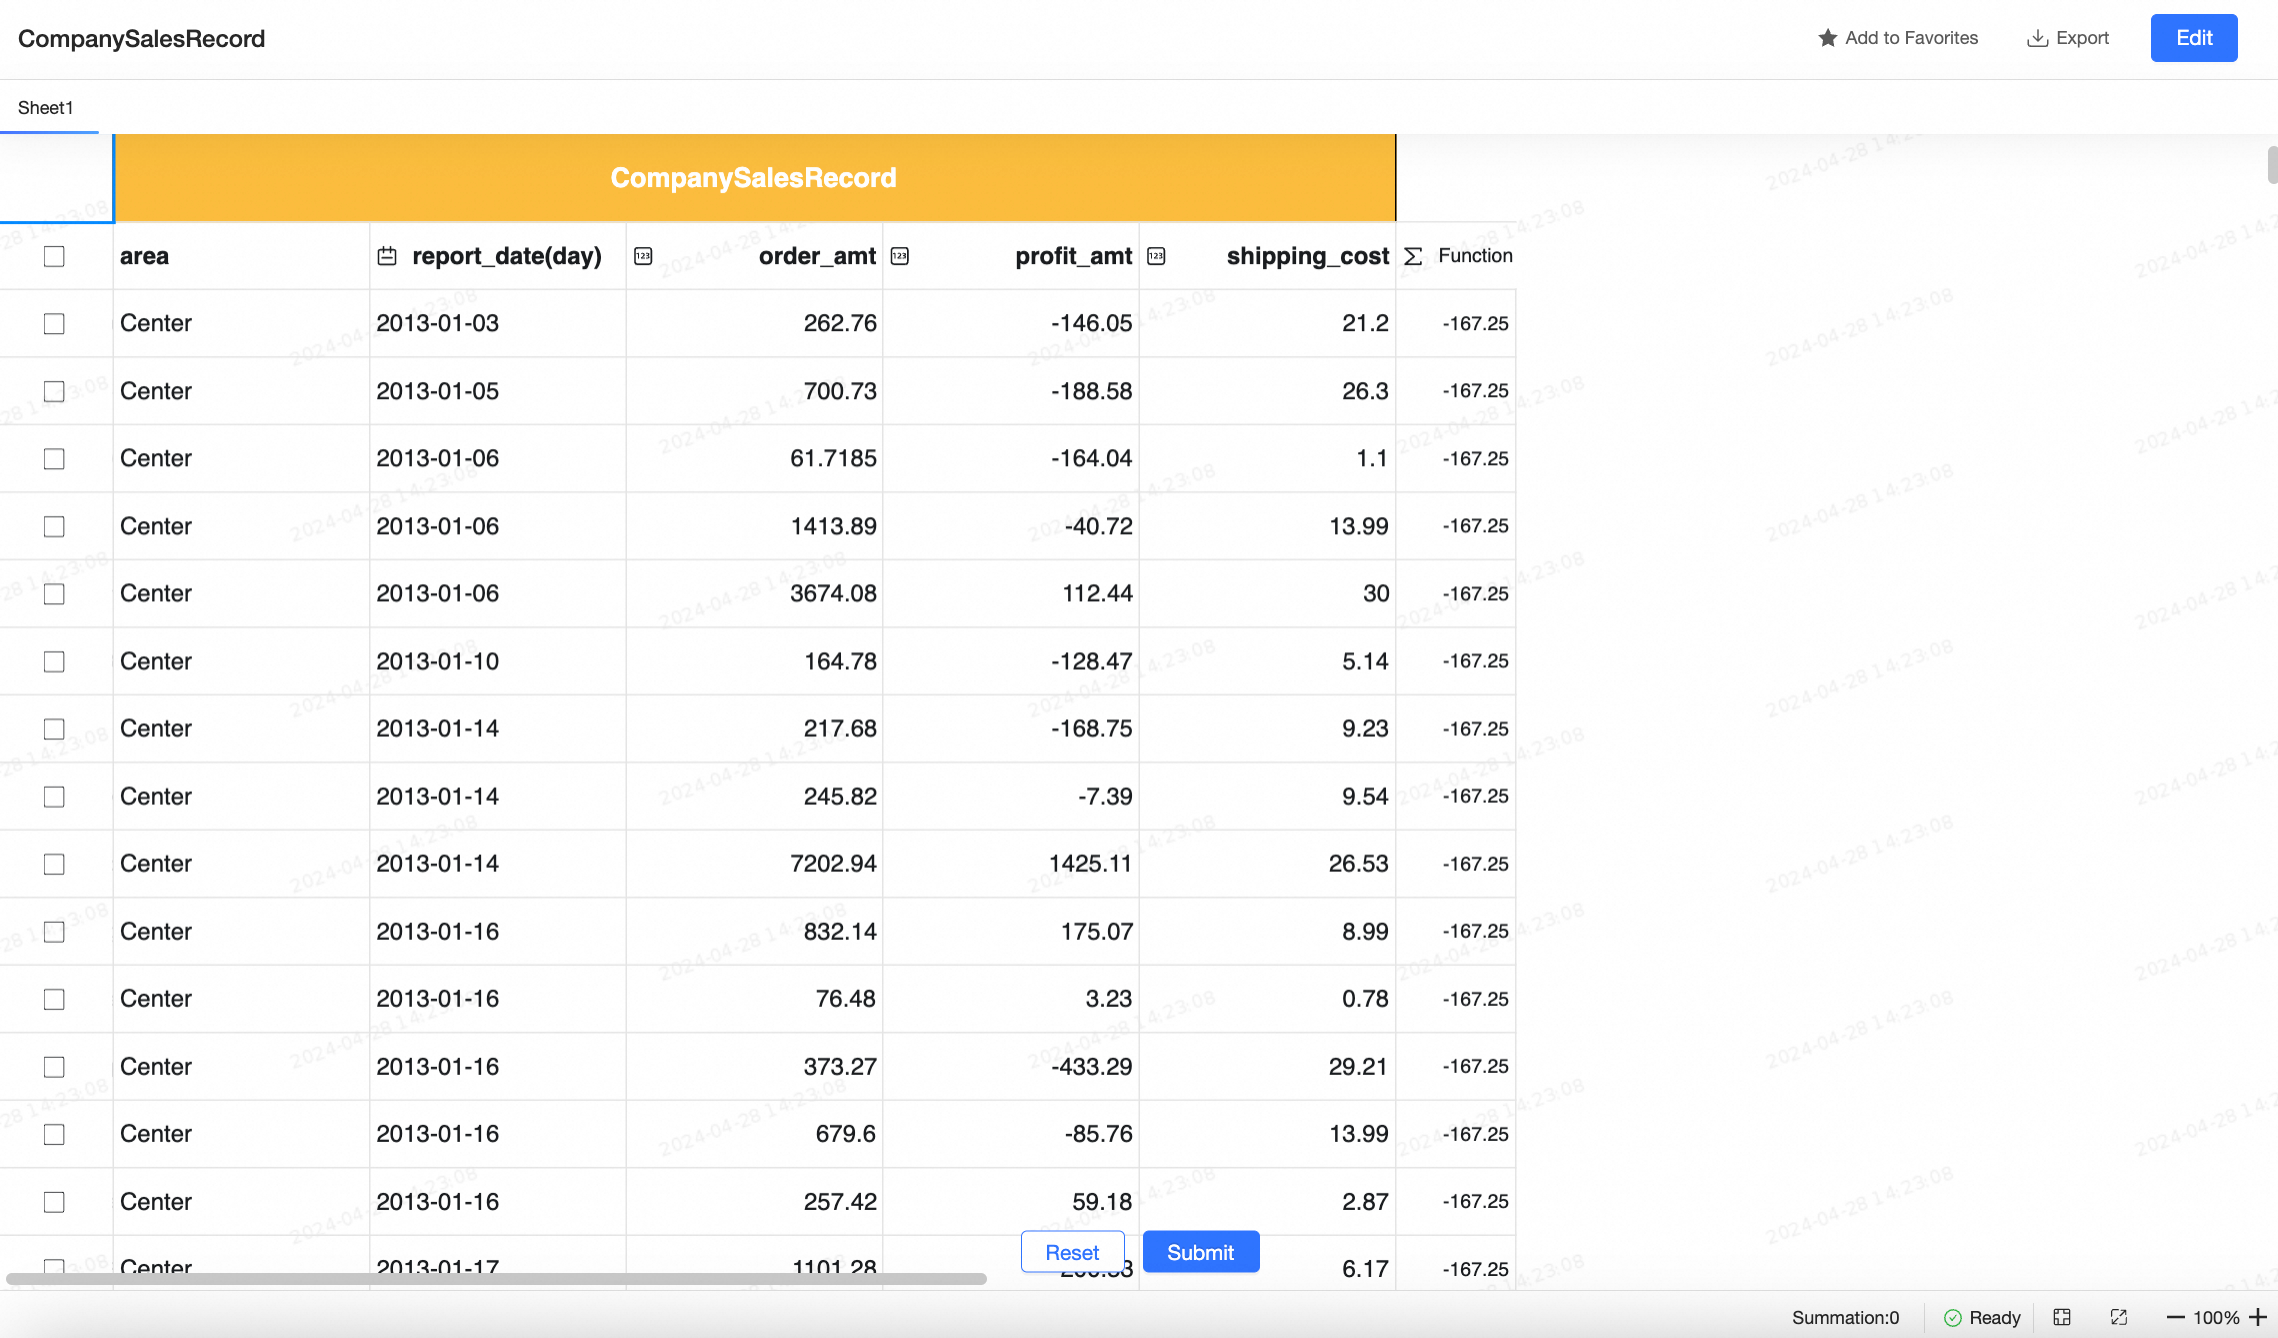Click the sigma icon beside Function
The image size is (2278, 1338).
tap(1413, 256)
